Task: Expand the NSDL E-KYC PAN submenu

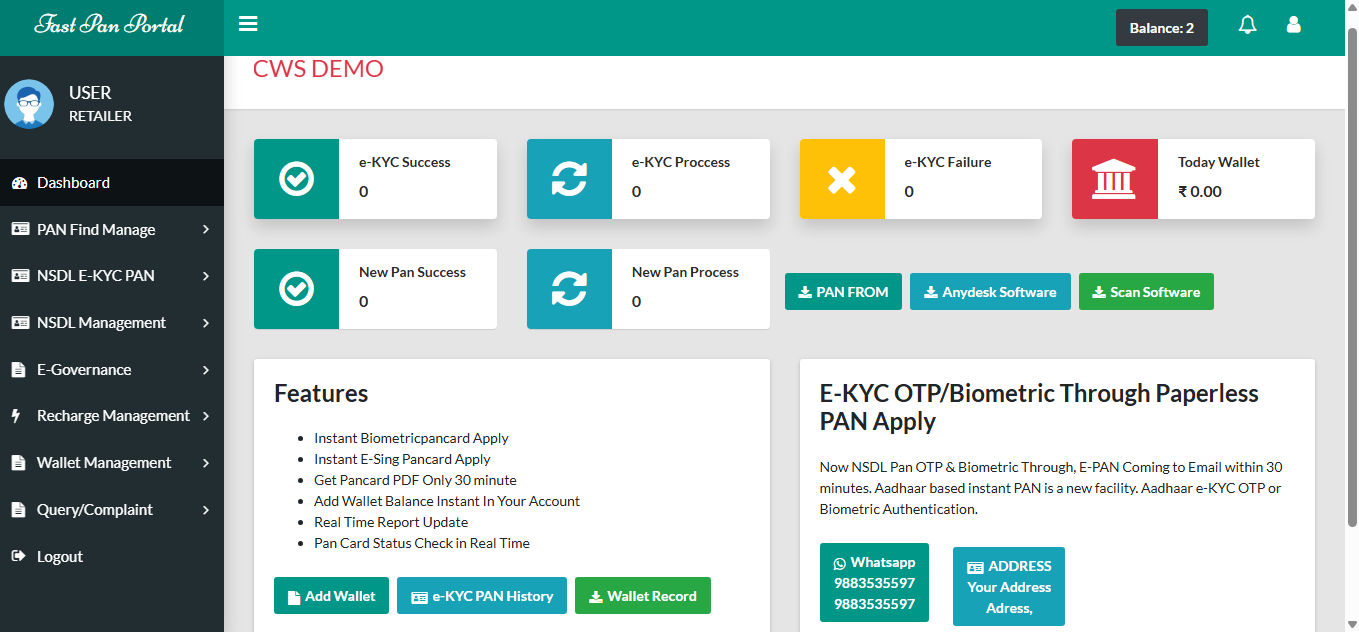Action: pyautogui.click(x=112, y=276)
